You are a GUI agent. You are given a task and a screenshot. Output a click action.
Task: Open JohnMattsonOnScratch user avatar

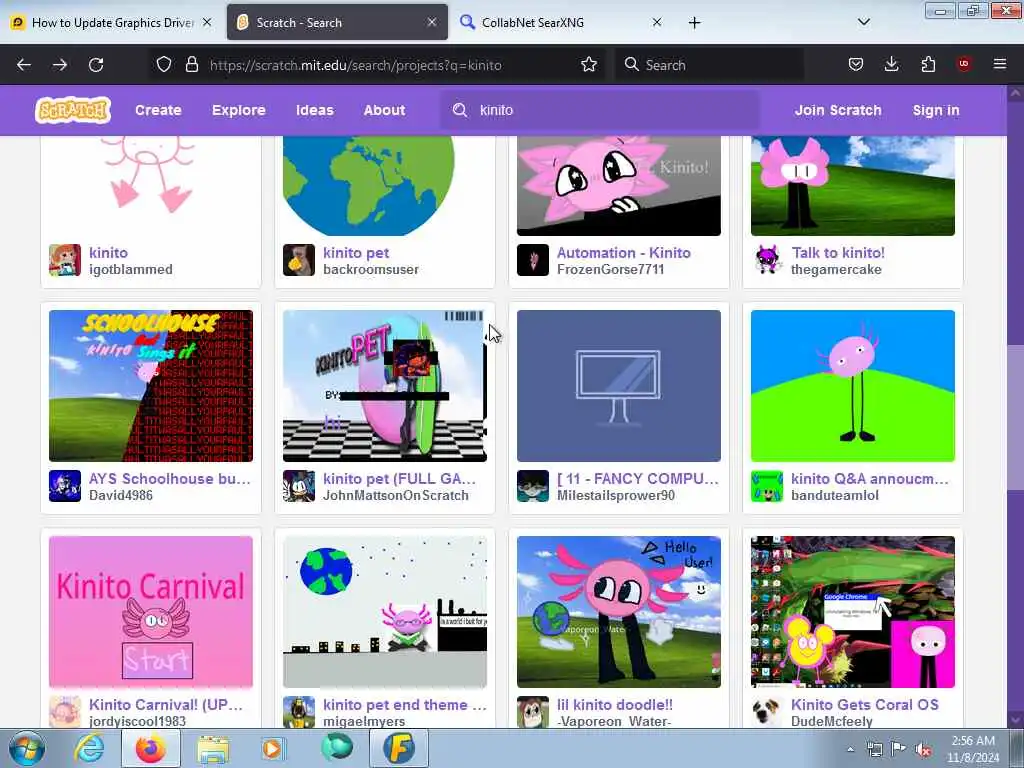(x=298, y=486)
